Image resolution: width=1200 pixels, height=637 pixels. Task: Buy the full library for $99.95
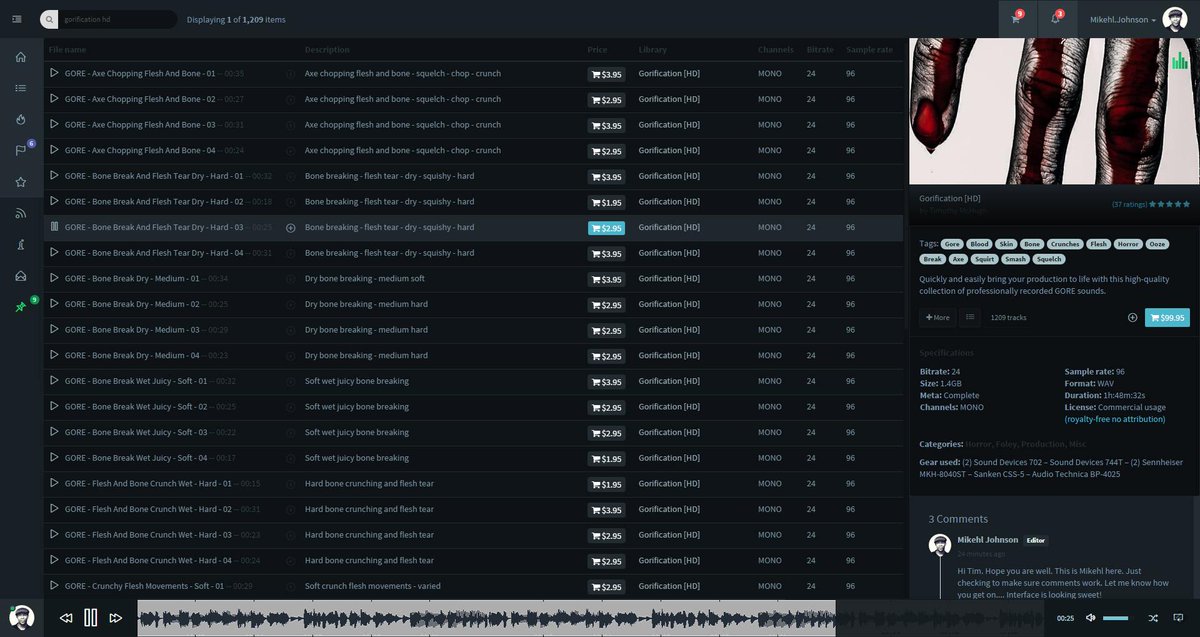pyautogui.click(x=1167, y=318)
